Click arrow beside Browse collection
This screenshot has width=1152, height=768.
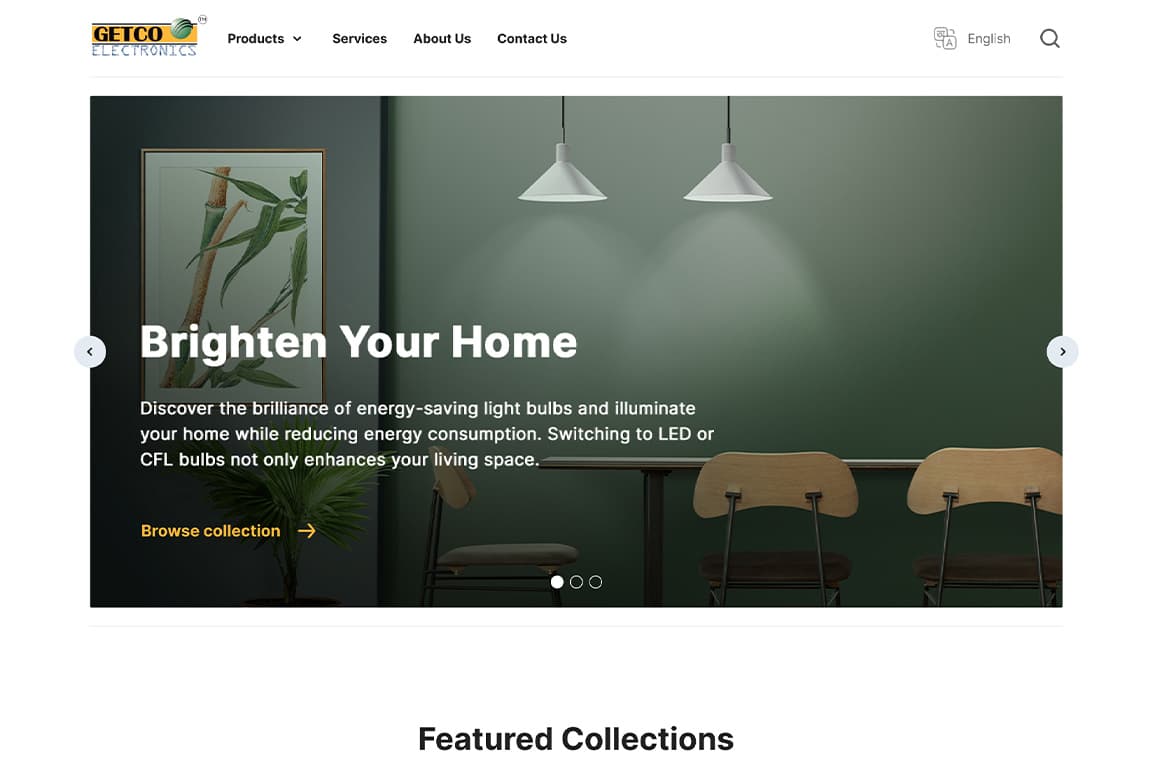click(x=307, y=531)
